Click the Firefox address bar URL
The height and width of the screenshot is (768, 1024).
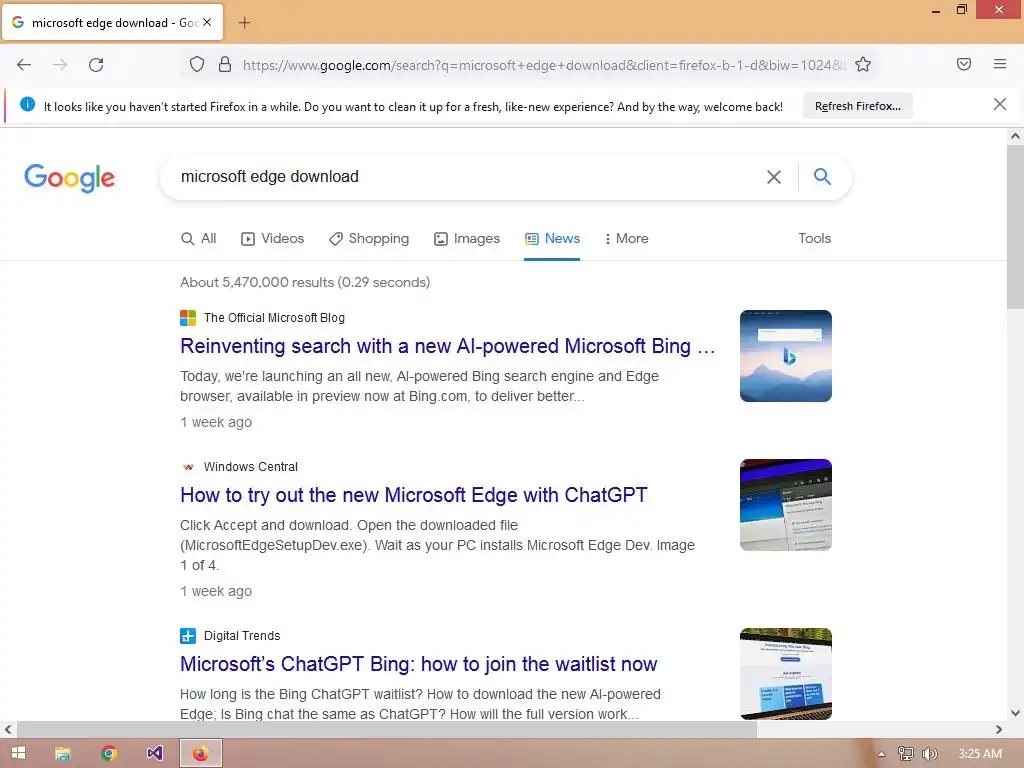pyautogui.click(x=542, y=65)
